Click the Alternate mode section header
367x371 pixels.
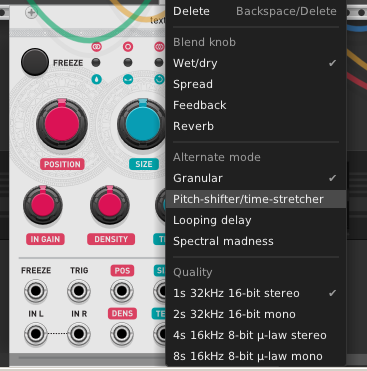[x=217, y=157]
